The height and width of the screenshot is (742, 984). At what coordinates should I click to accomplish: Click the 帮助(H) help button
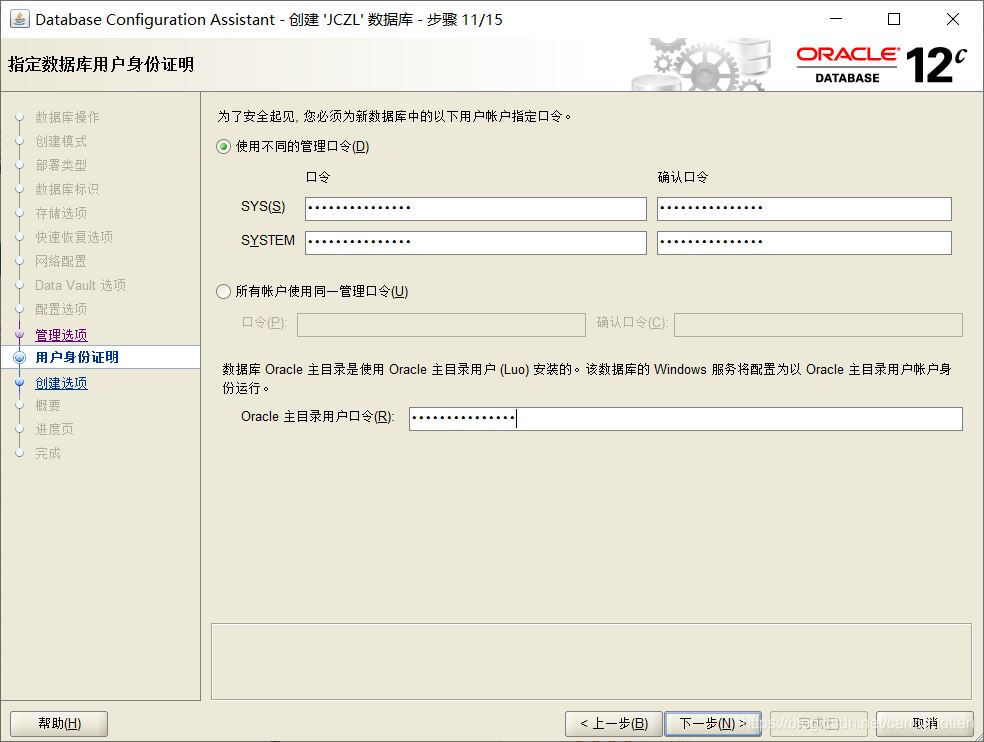click(59, 724)
